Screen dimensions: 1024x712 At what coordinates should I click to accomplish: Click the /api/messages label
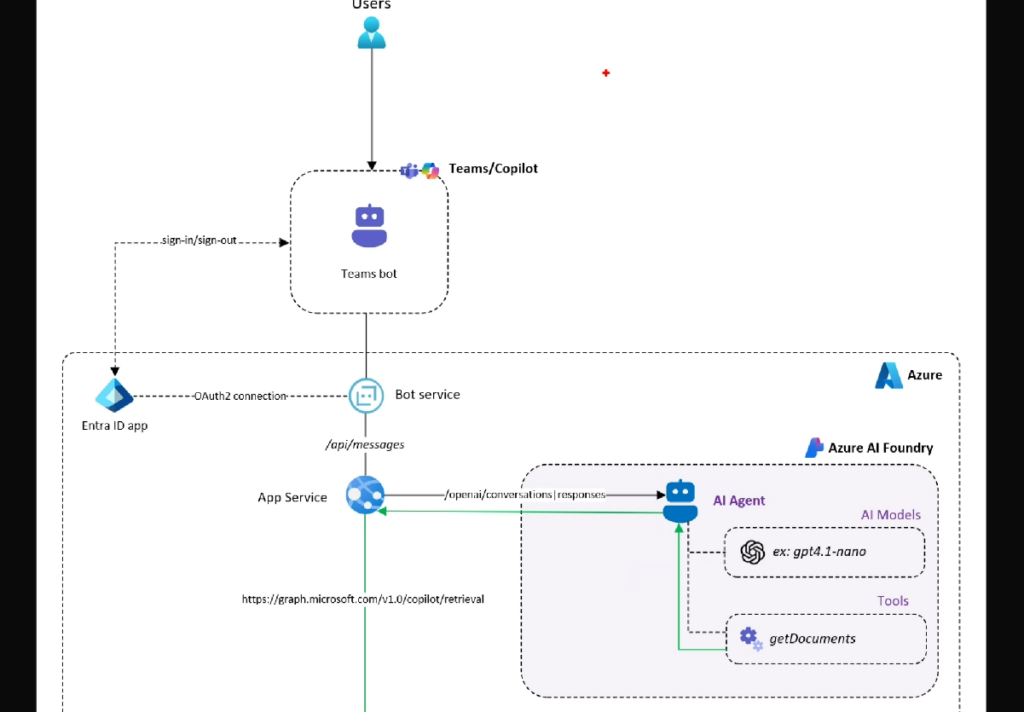365,444
